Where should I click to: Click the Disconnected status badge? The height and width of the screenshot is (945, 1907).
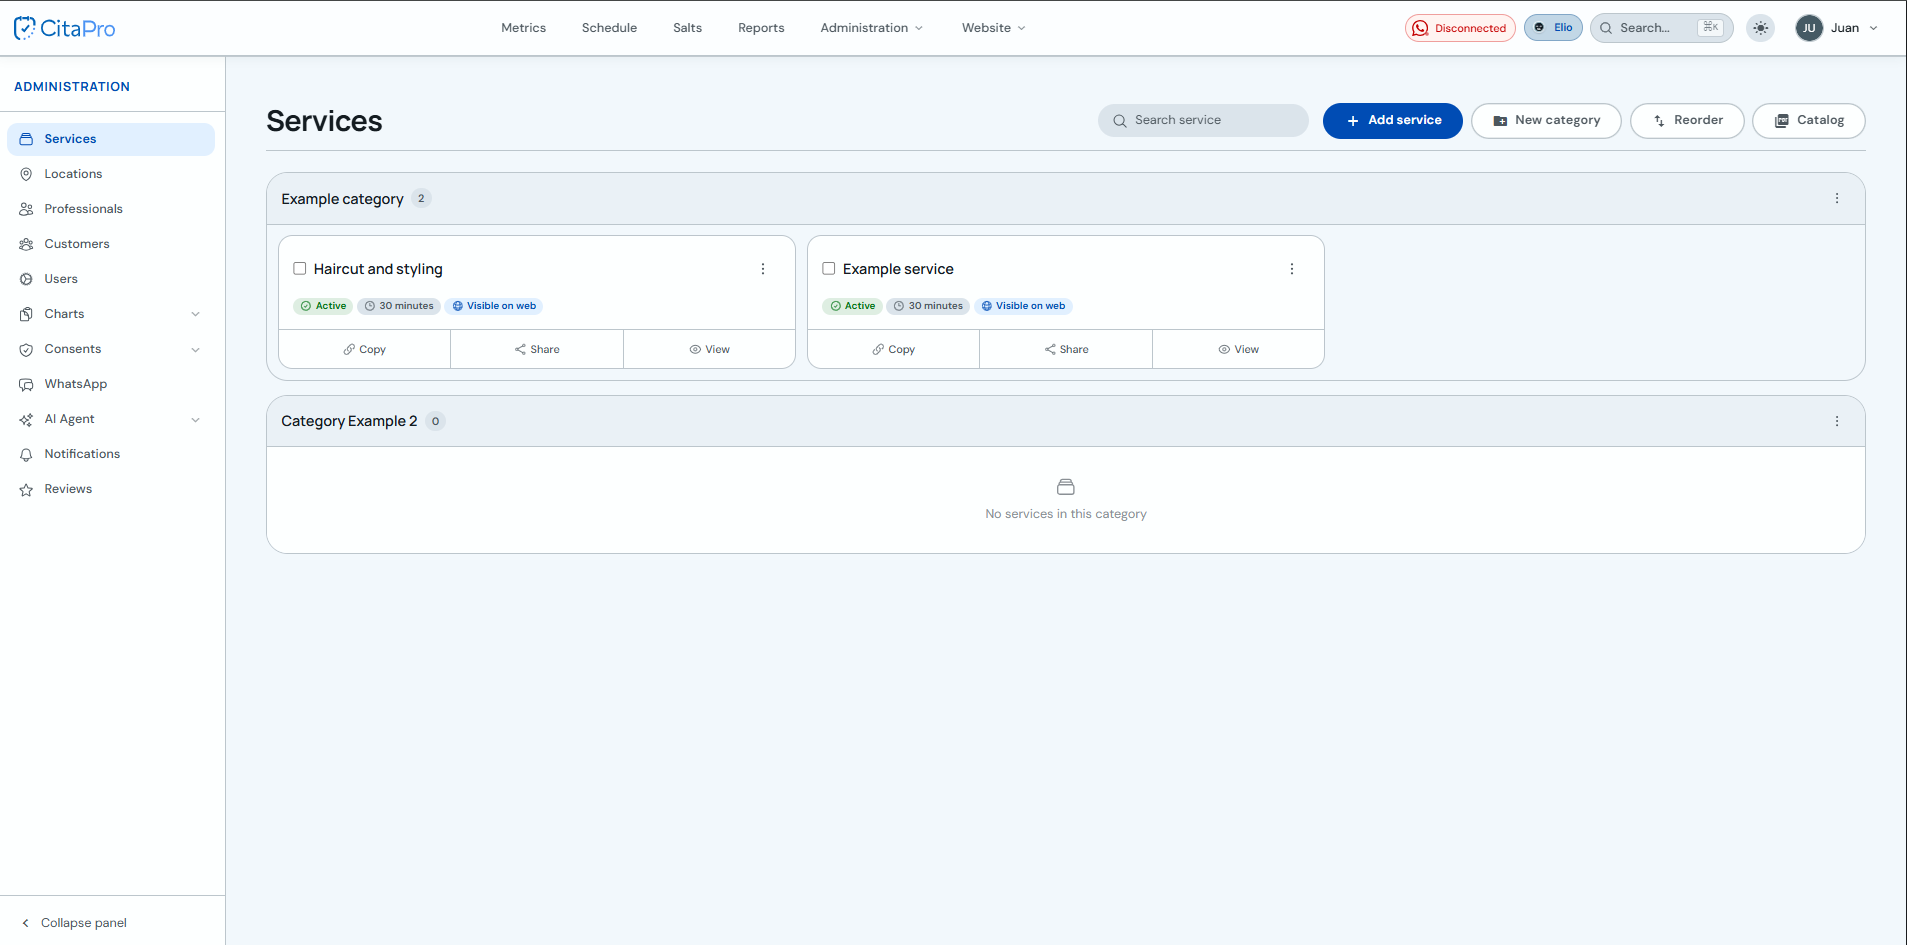pos(1460,28)
